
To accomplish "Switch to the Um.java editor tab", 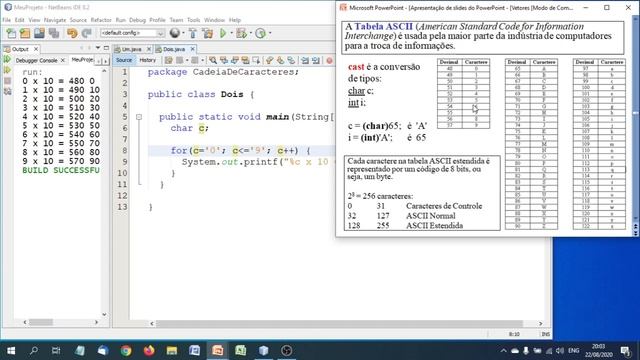I will click(131, 49).
